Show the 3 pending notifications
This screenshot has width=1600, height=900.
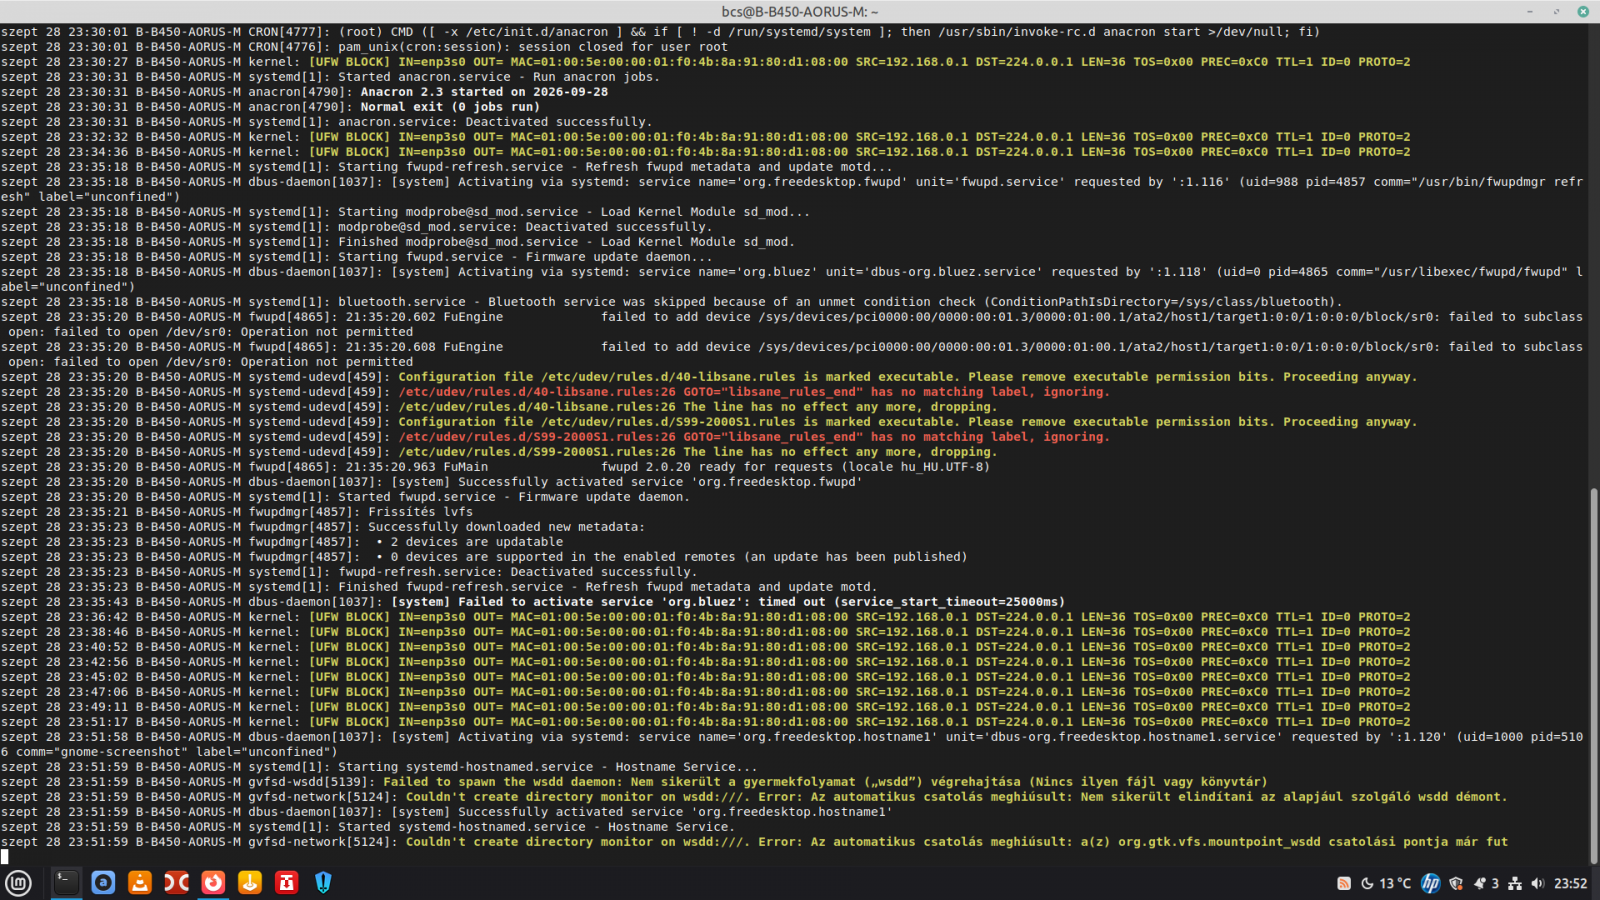1486,883
